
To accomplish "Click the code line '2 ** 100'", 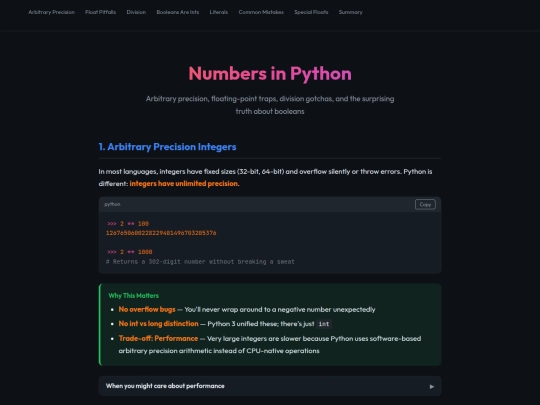I will pos(128,224).
